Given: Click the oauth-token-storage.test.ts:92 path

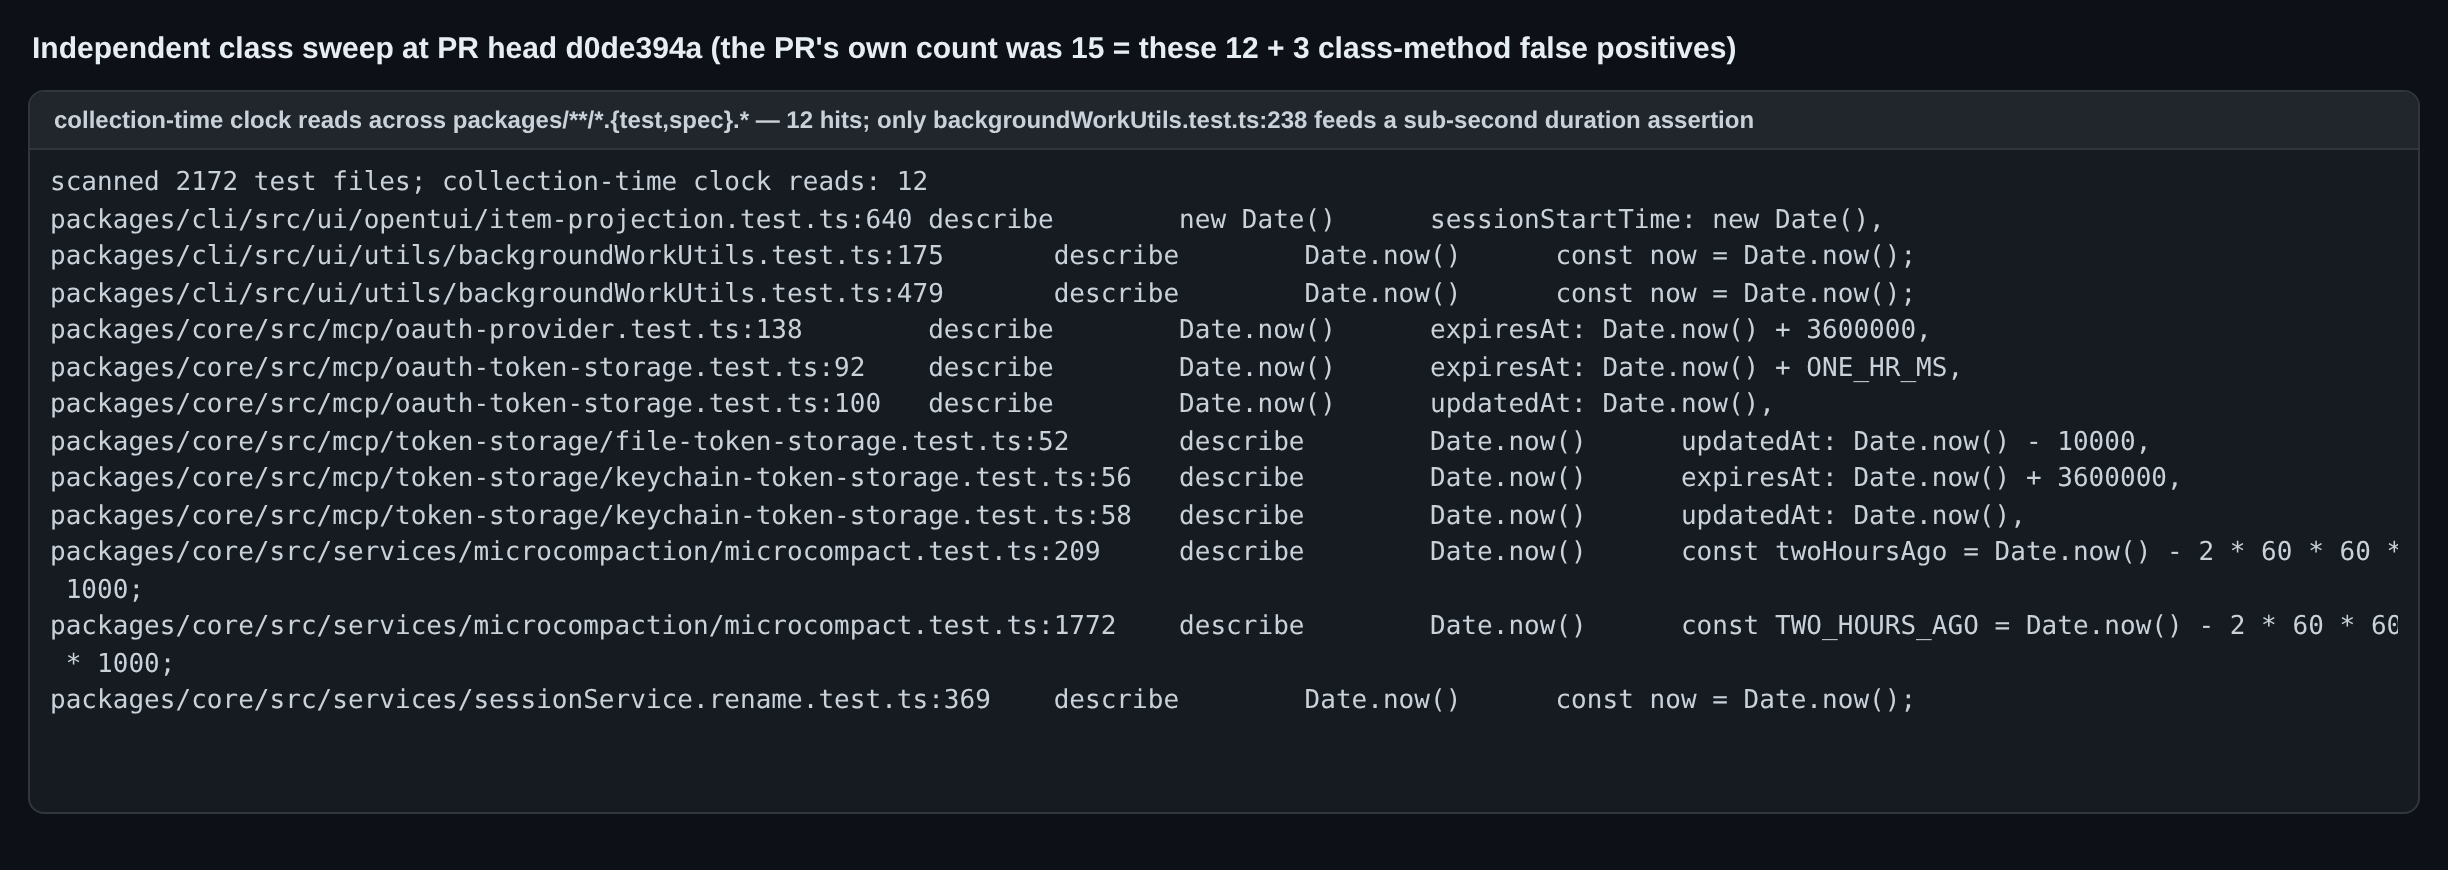Looking at the screenshot, I should (x=458, y=367).
